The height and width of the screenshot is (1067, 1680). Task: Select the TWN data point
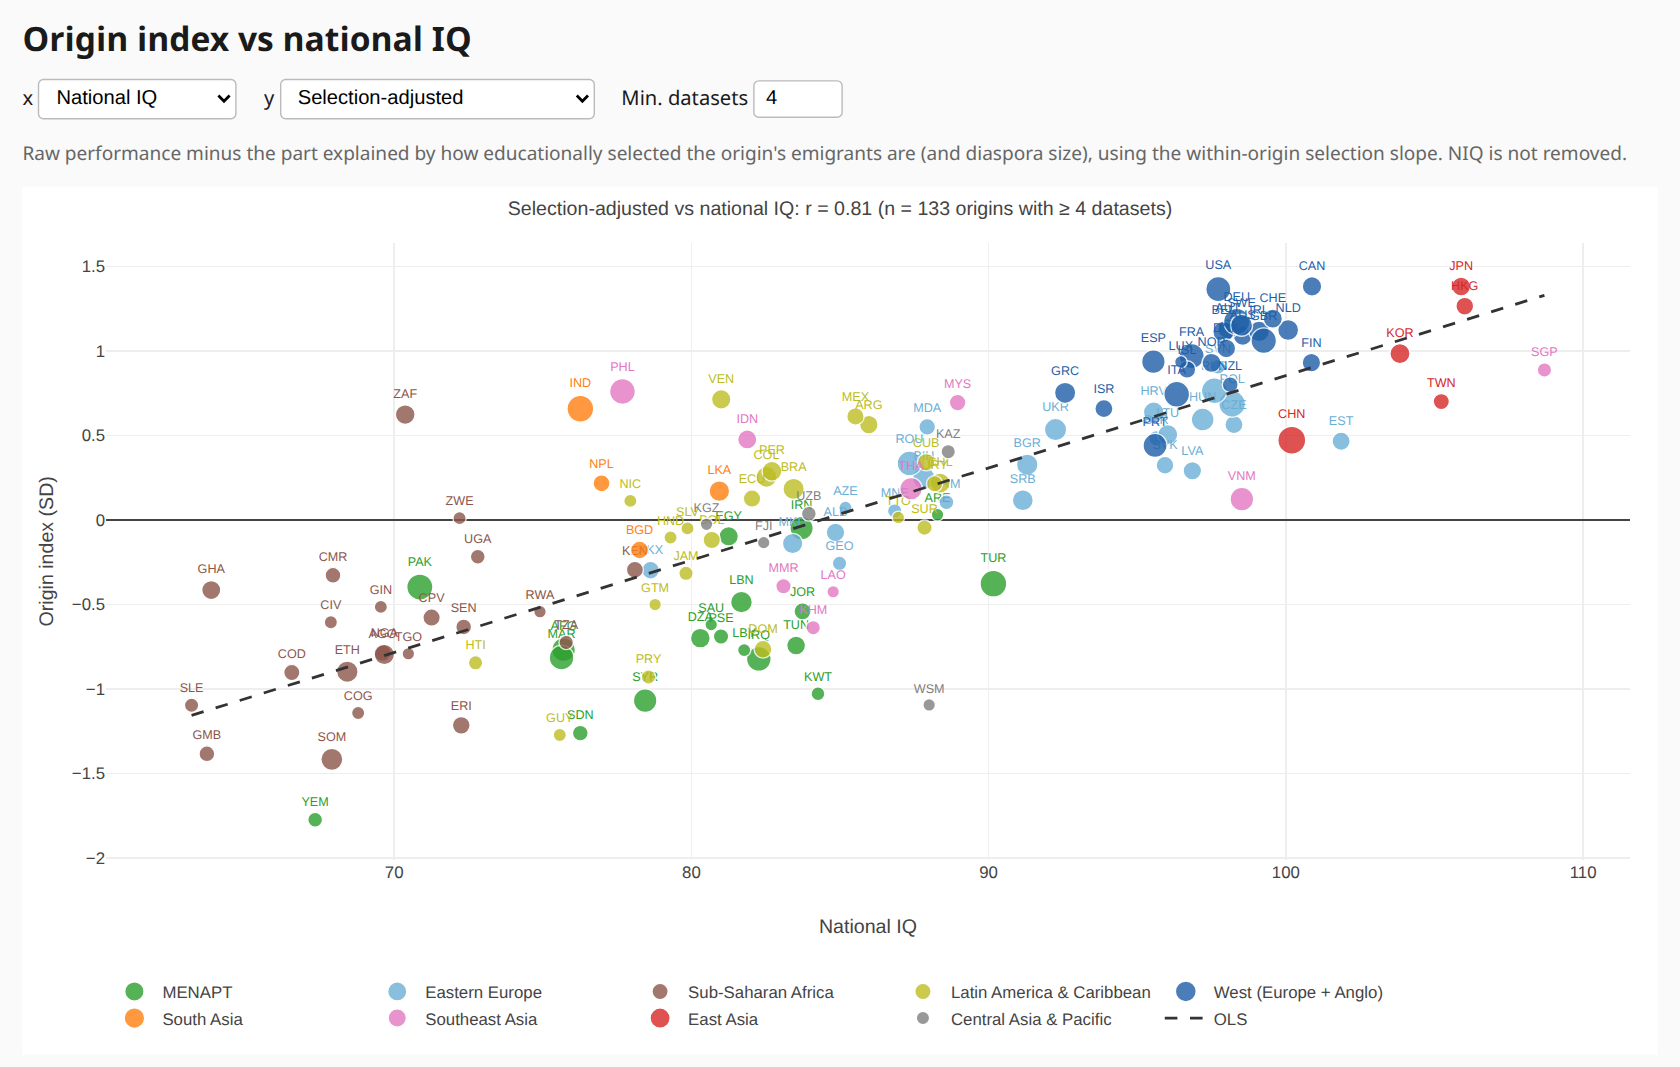tap(1441, 402)
